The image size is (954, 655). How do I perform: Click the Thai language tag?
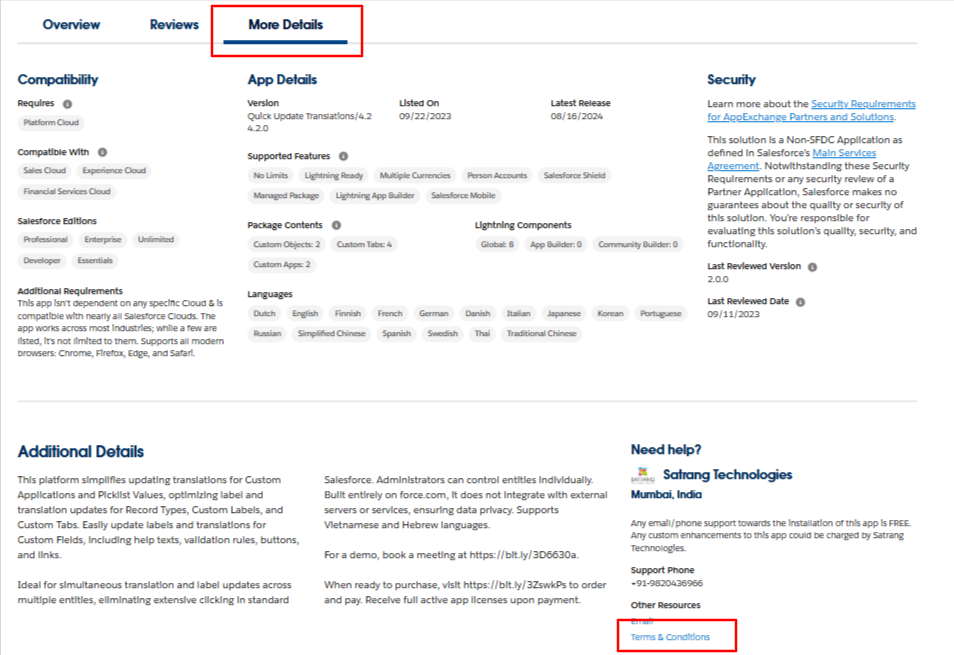[482, 334]
